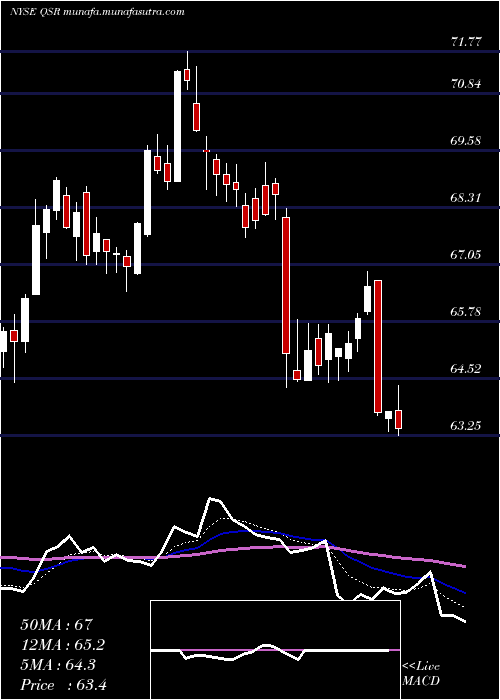This screenshot has width=500, height=700.
Task: Click the 64.52 price level label
Action: [467, 369]
